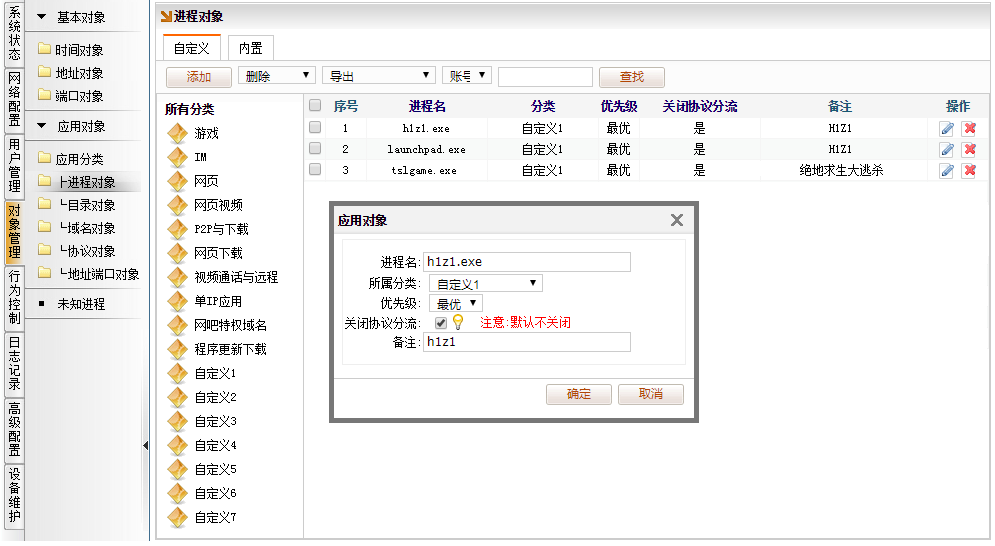Open the 优先级 dropdown in dialog
This screenshot has width=995, height=546.
pyautogui.click(x=457, y=303)
